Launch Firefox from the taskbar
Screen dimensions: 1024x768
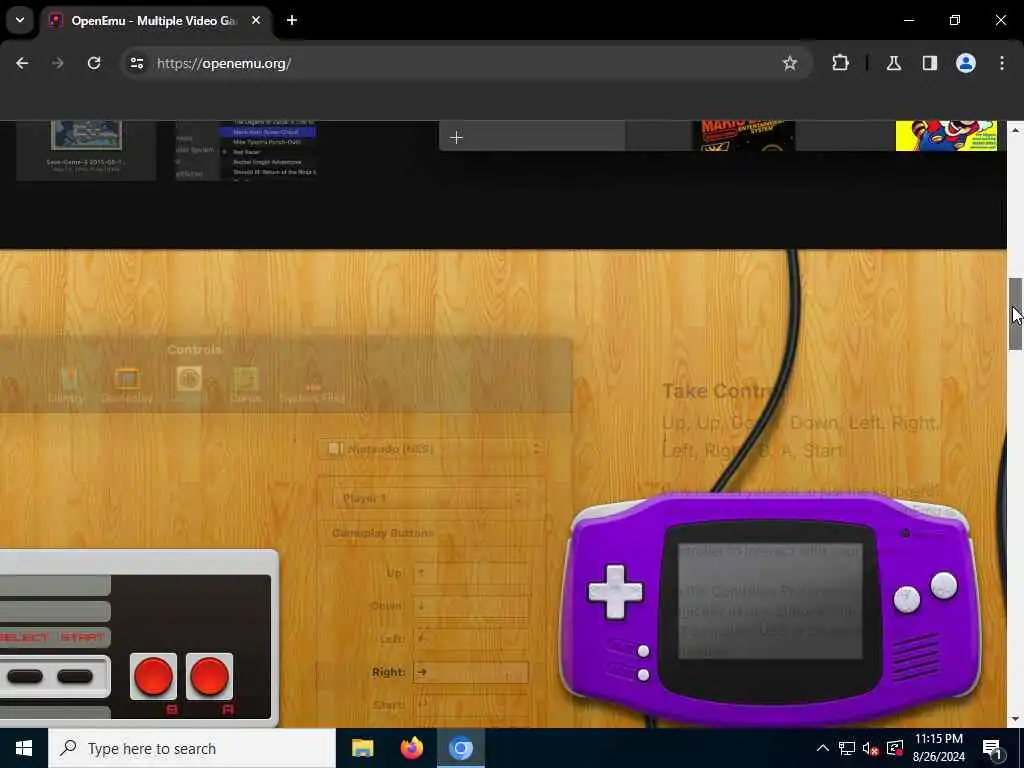(x=411, y=748)
